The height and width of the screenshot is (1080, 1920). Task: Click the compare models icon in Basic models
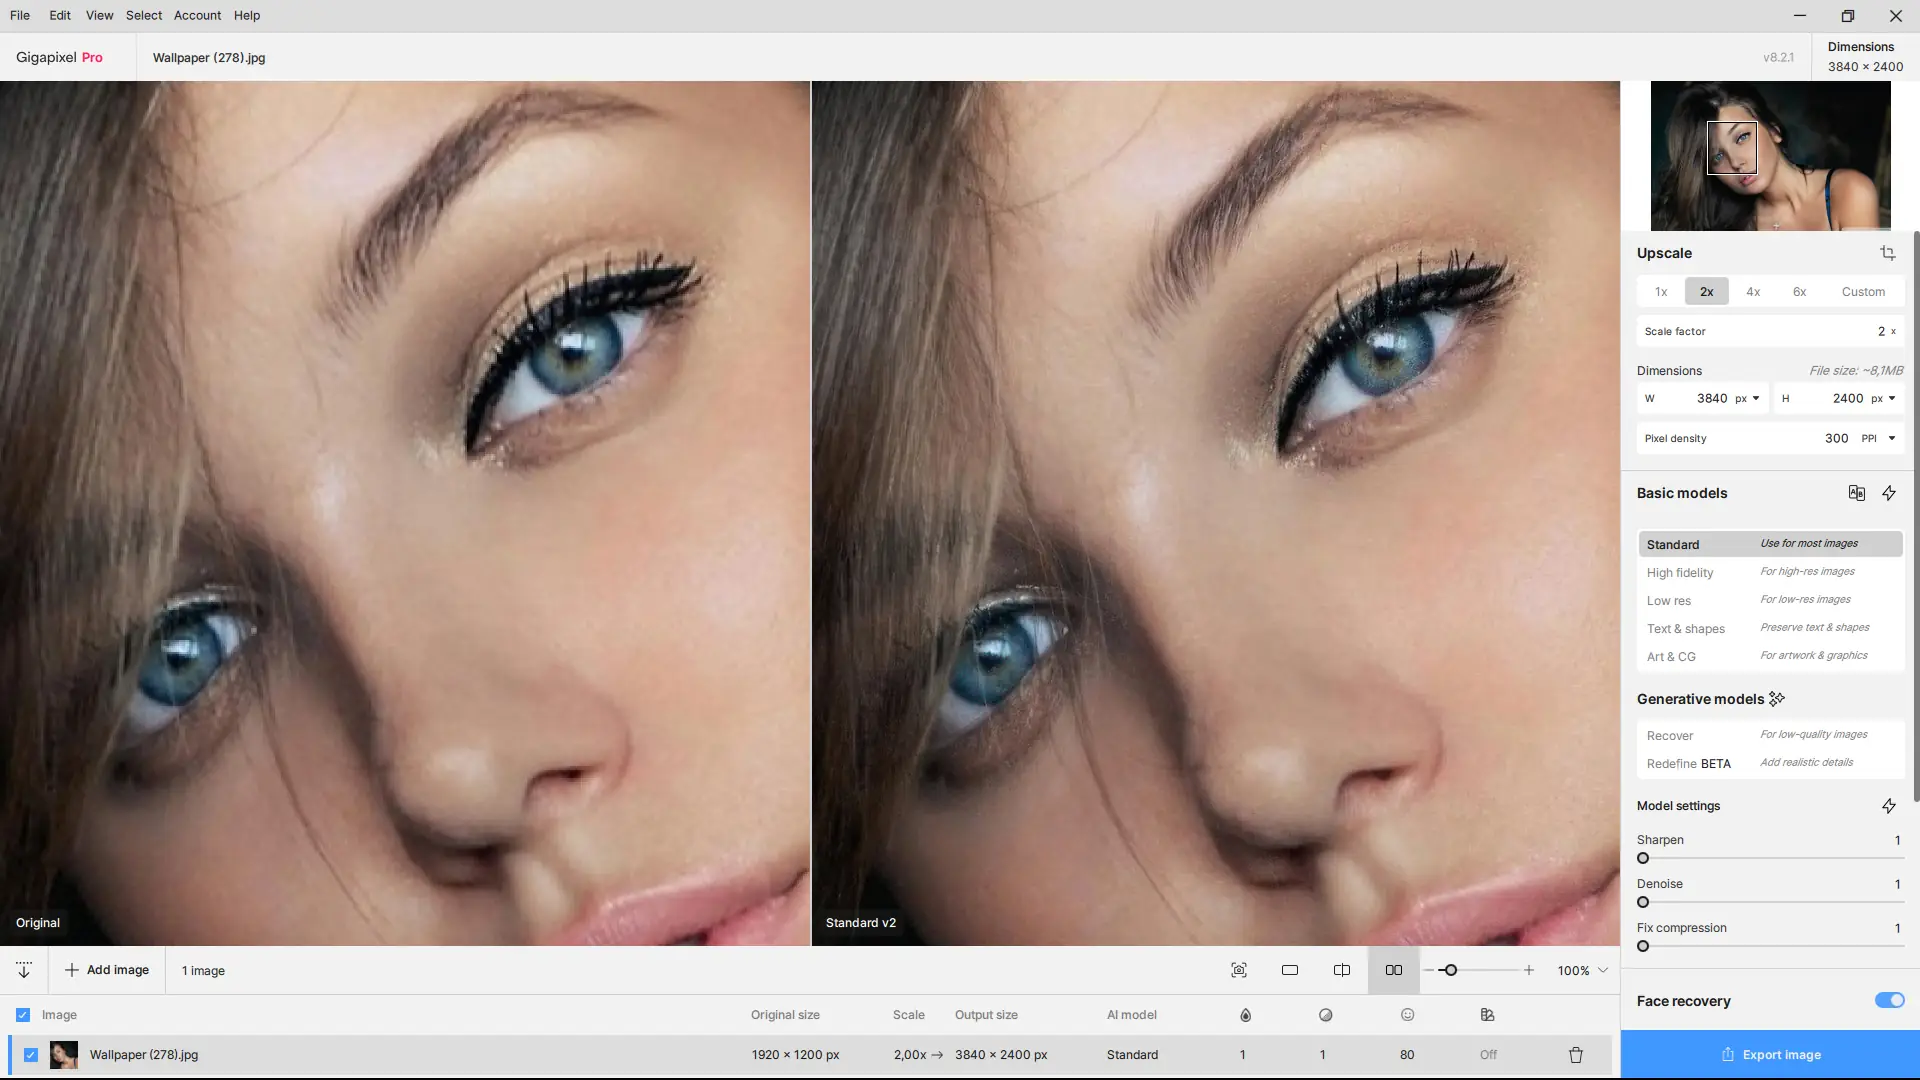click(1856, 493)
